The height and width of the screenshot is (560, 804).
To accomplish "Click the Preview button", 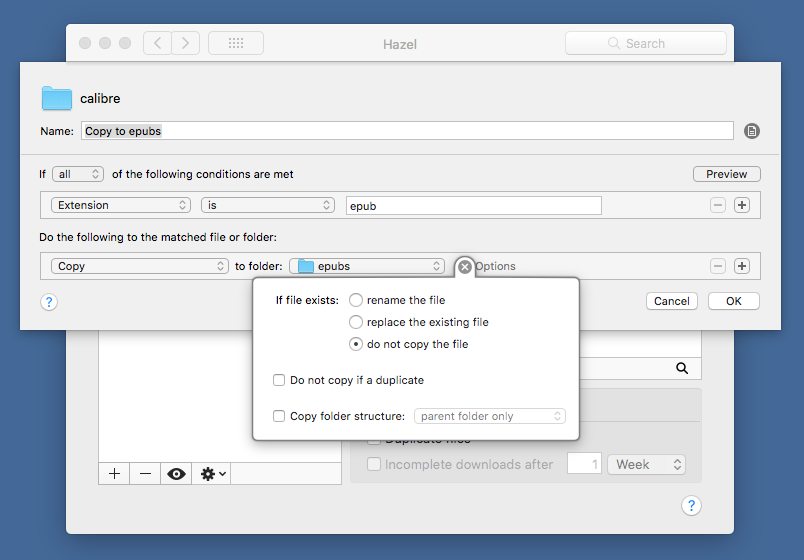I will (726, 174).
